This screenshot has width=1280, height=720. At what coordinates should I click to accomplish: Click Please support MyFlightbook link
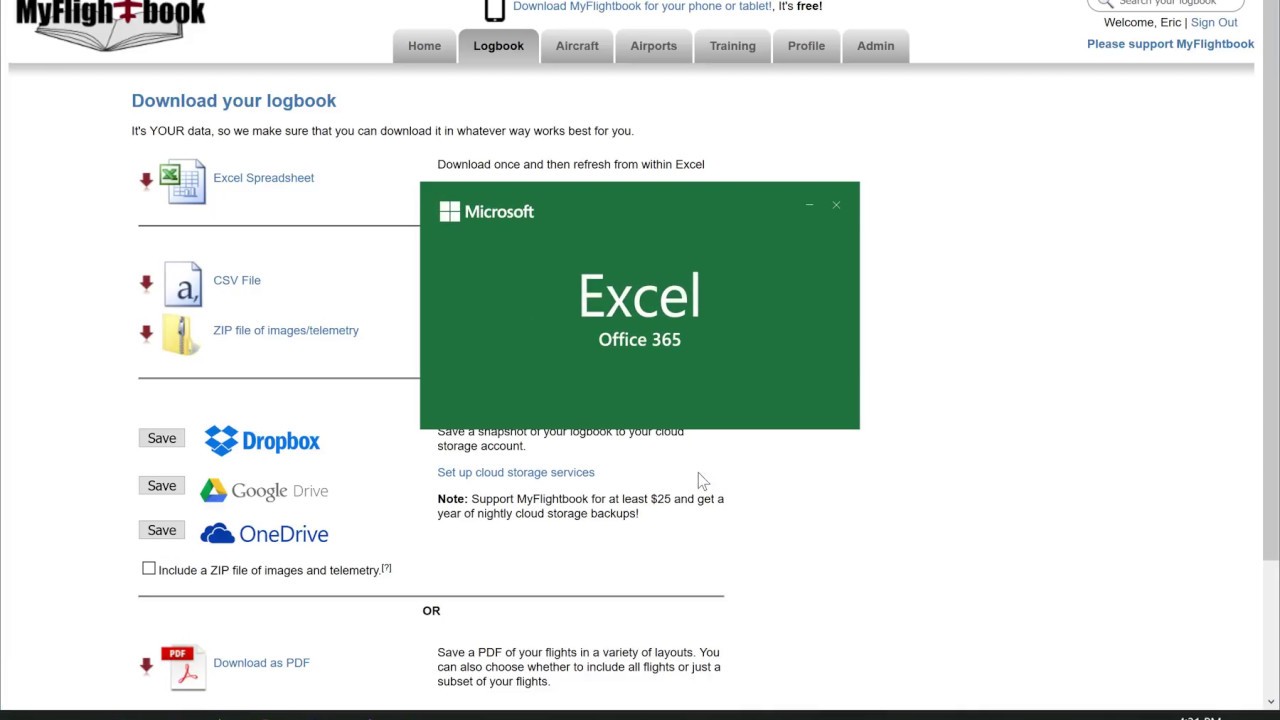(1170, 44)
